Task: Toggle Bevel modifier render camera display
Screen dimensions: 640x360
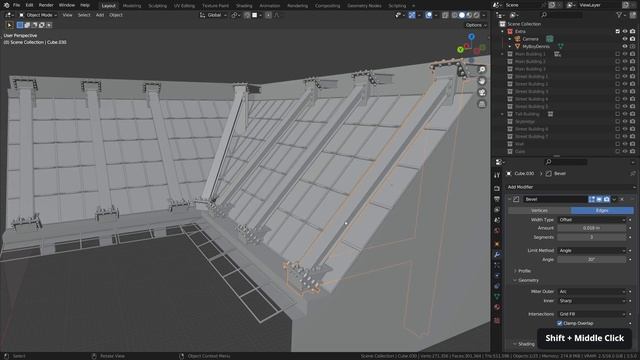Action: [607, 199]
